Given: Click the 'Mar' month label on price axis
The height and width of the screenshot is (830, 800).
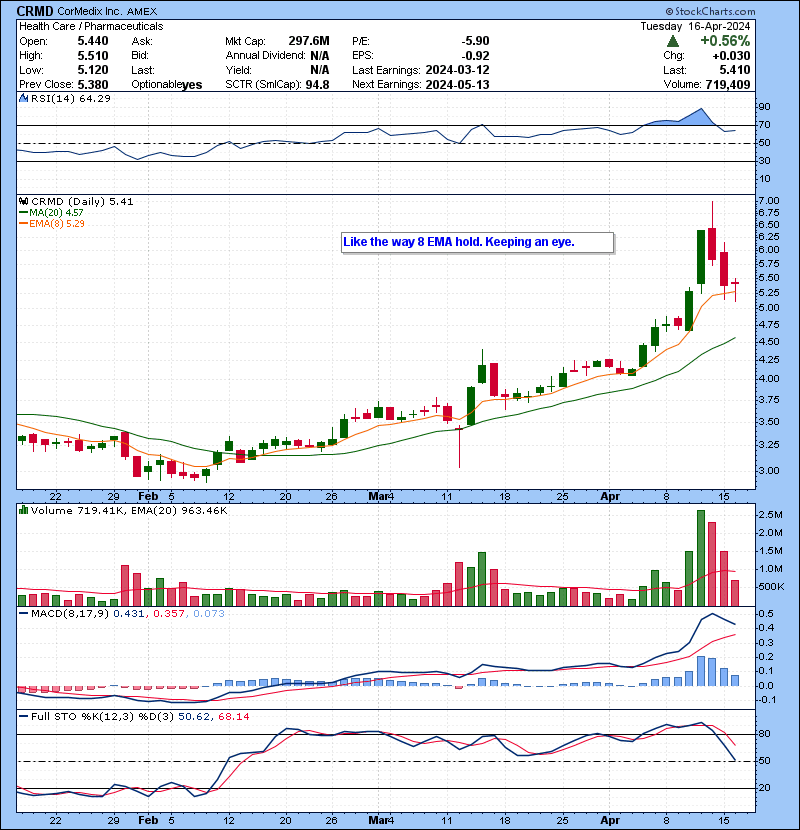Looking at the screenshot, I should [x=378, y=497].
